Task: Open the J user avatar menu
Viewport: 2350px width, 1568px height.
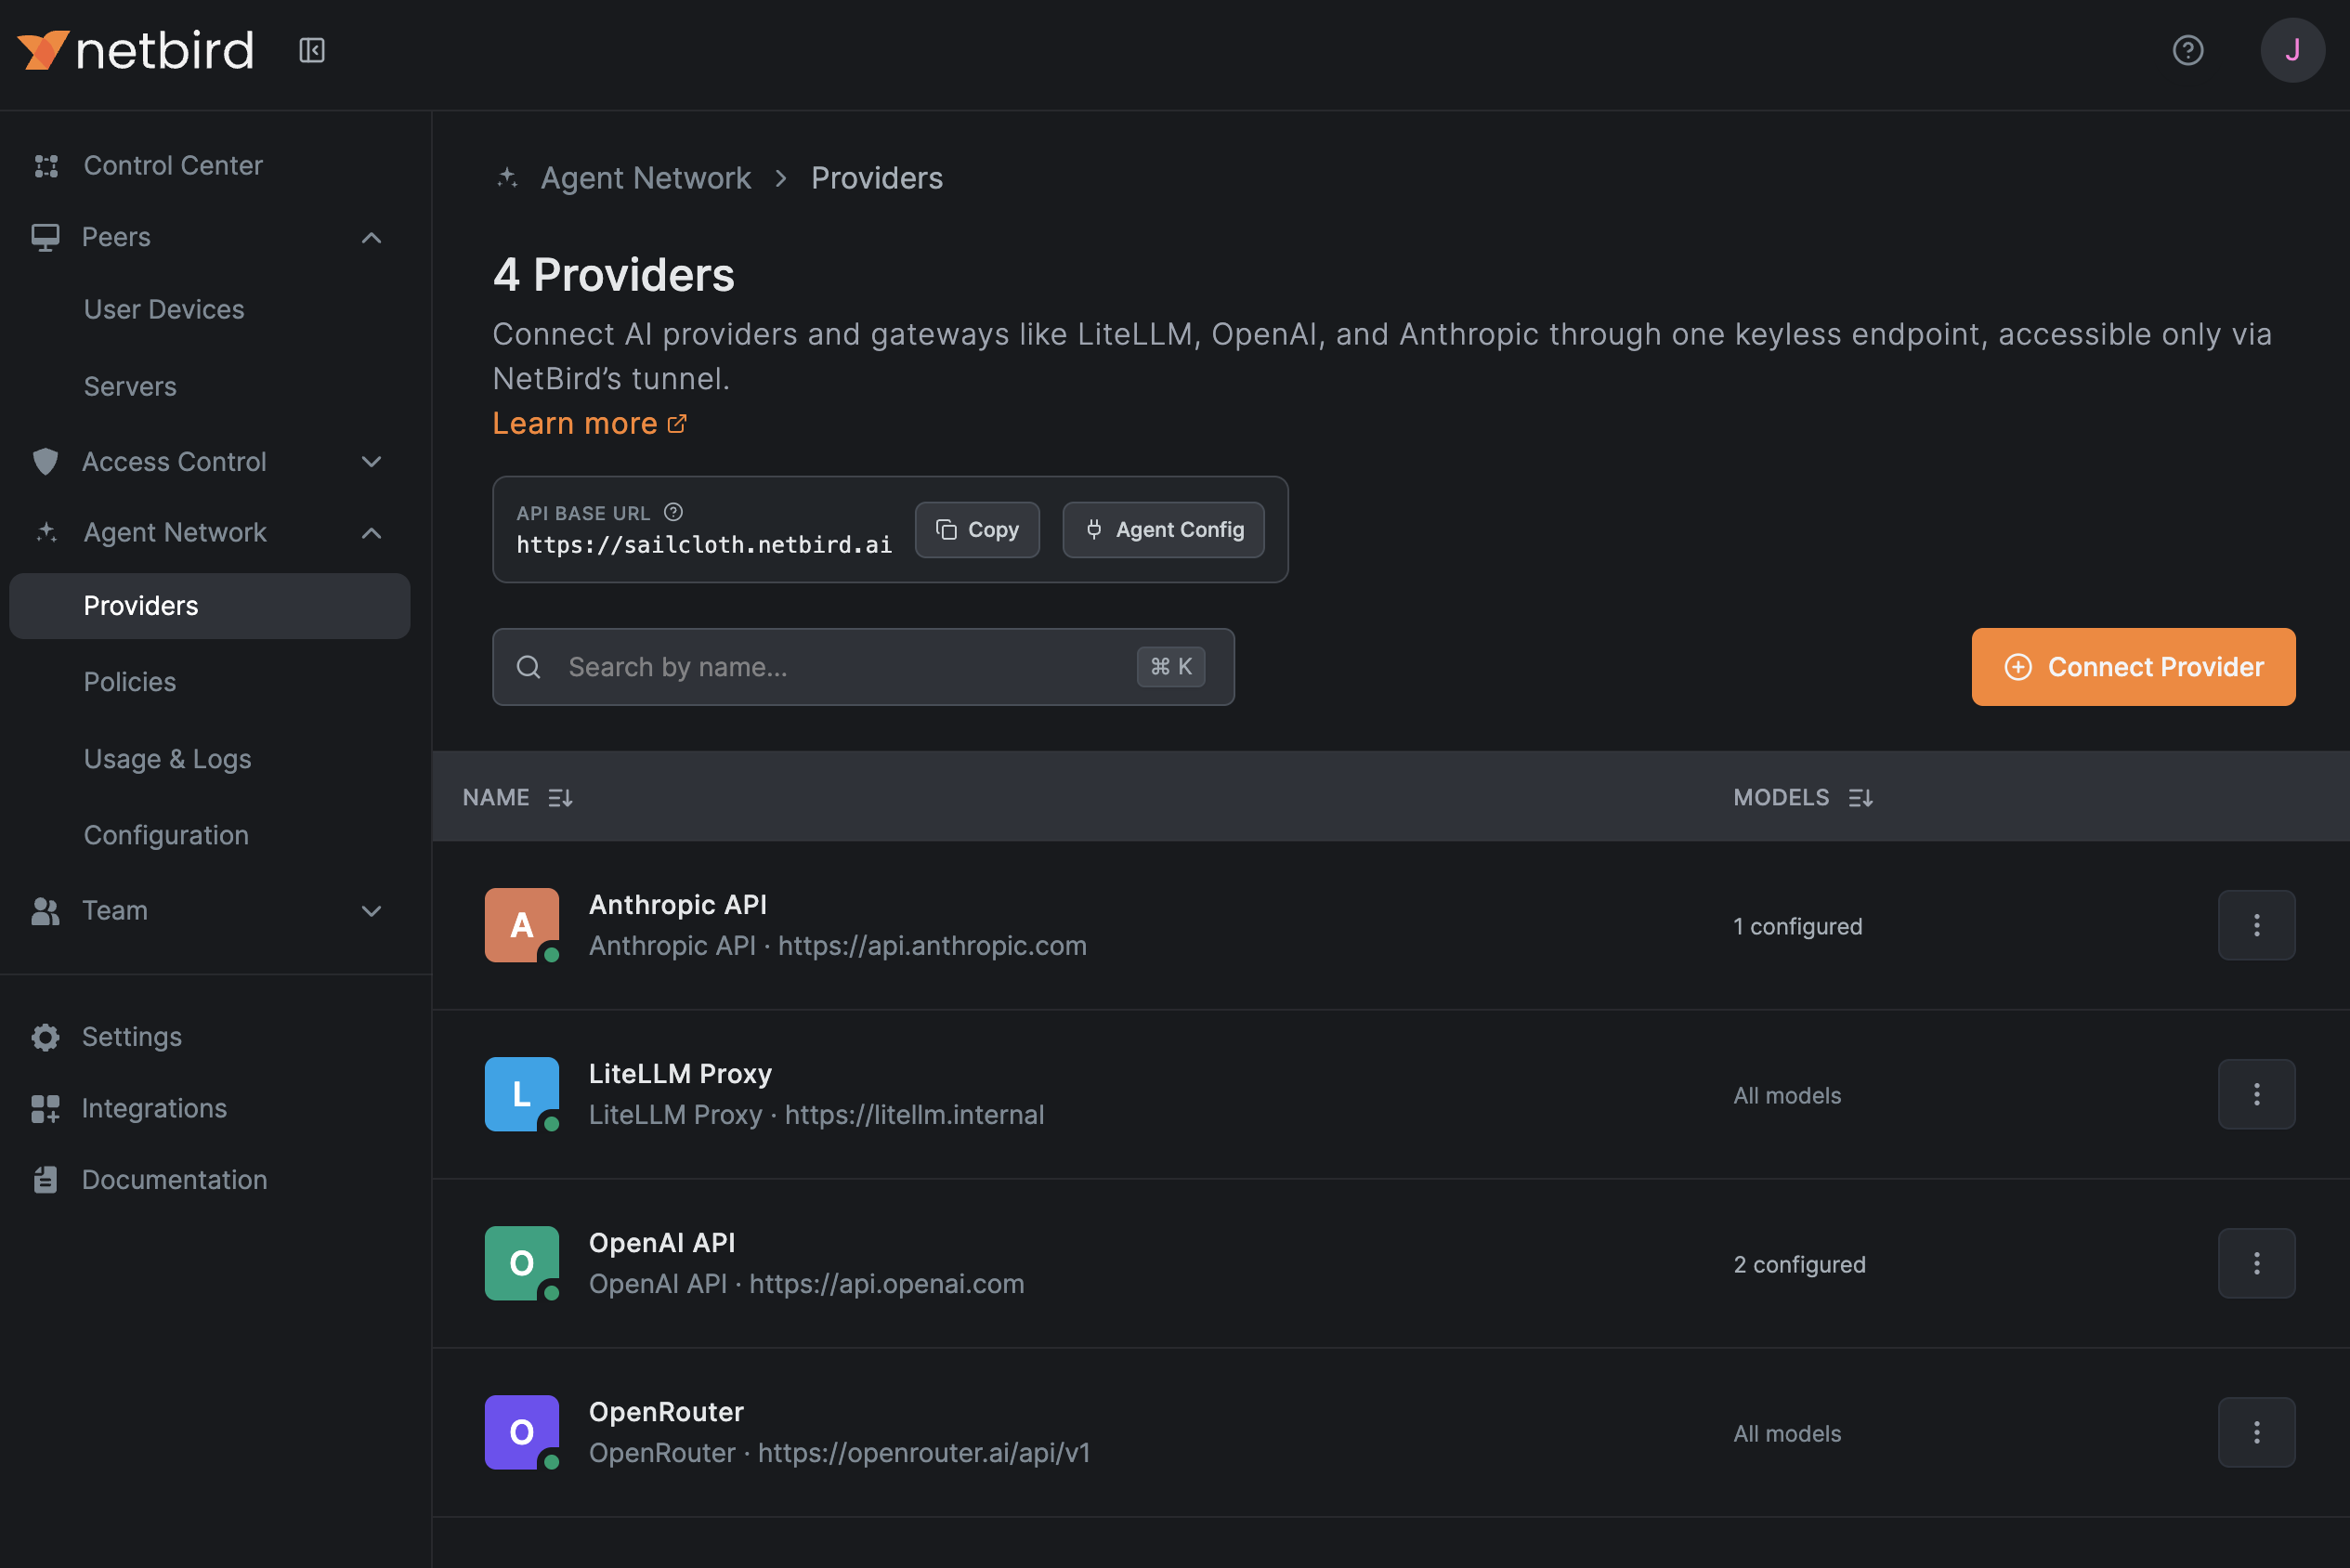Action: 2292,50
